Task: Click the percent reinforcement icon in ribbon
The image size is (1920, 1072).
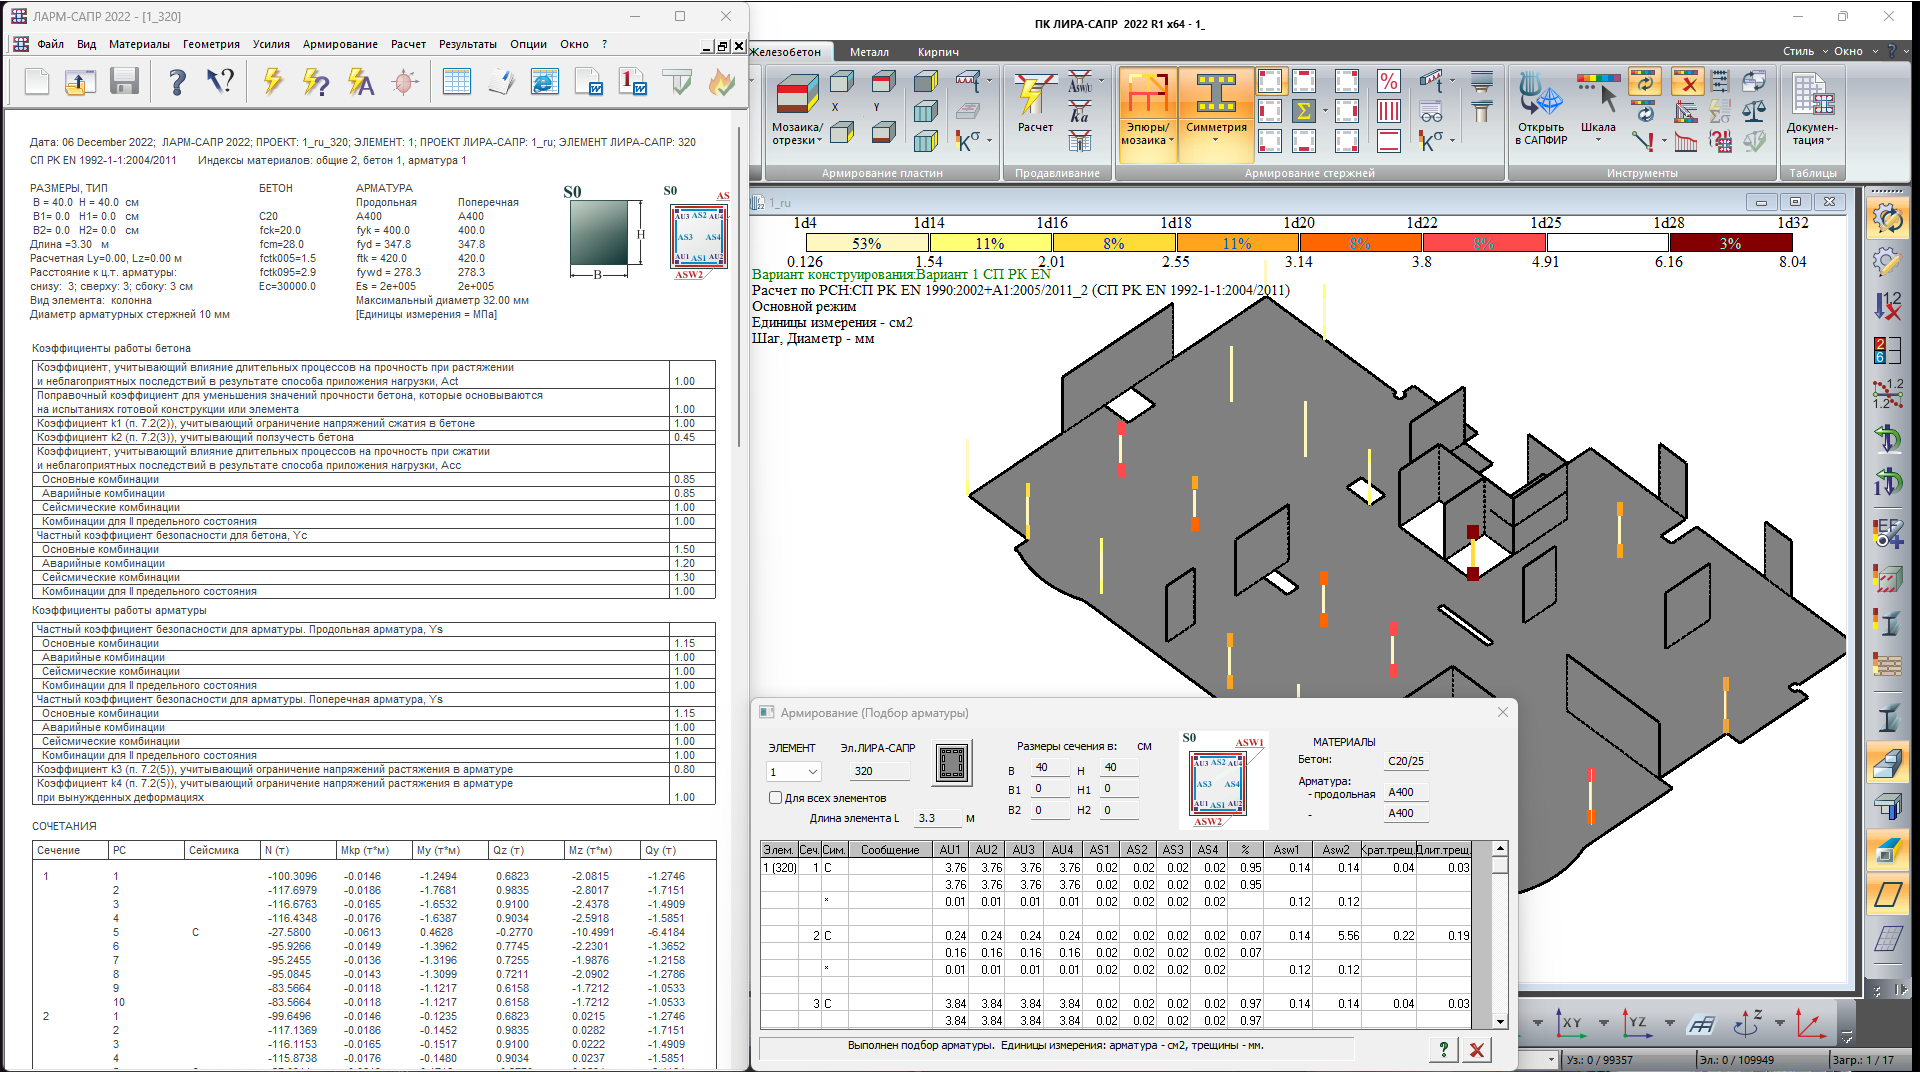Action: click(x=1388, y=82)
